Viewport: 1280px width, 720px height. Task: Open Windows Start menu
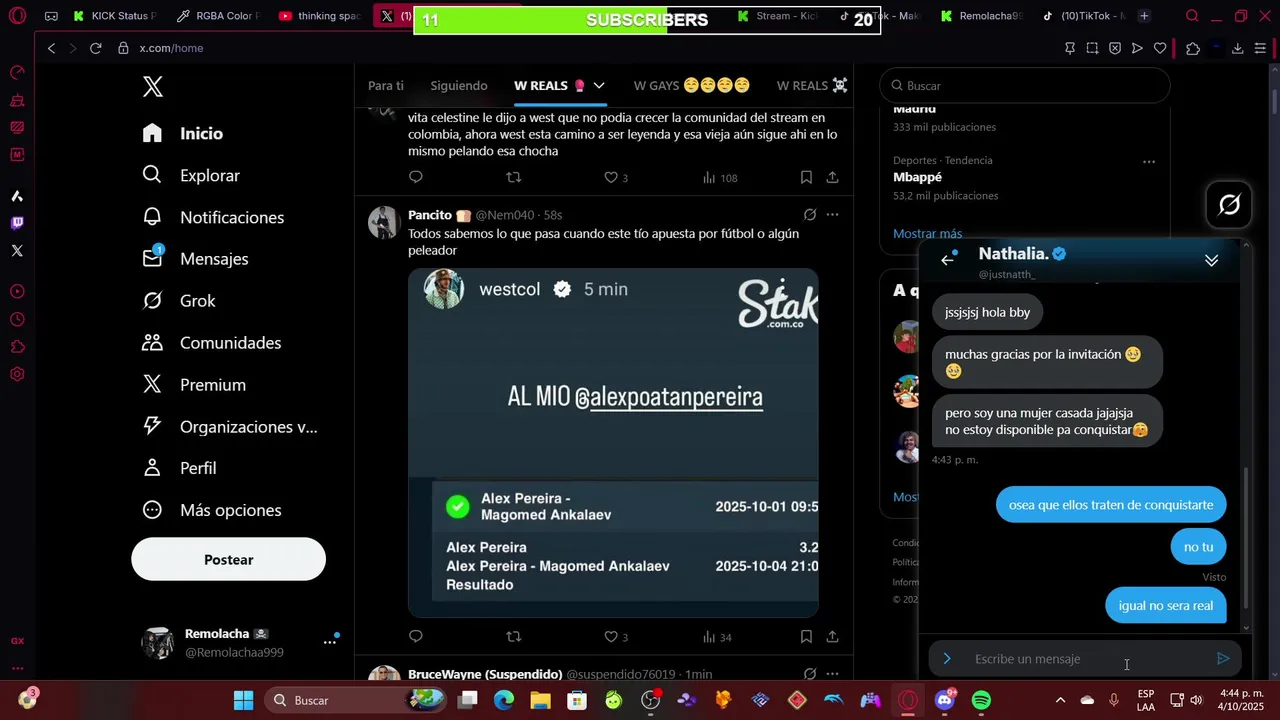coord(243,700)
